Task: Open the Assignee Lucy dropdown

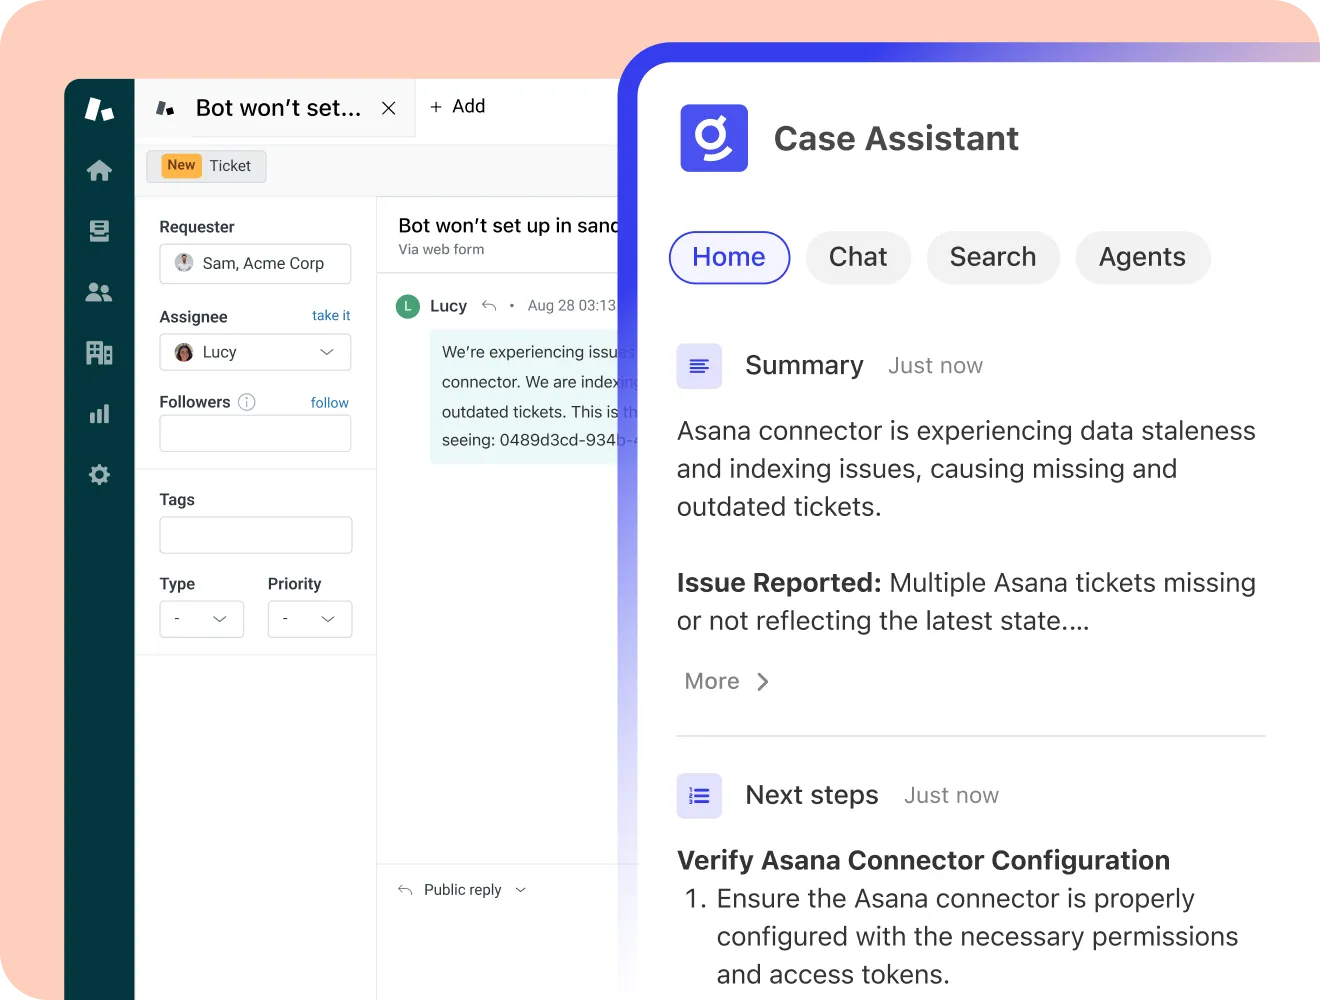Action: point(255,352)
